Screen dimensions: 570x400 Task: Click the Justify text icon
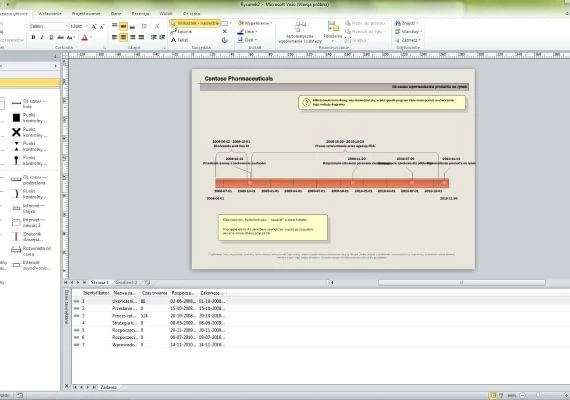(x=141, y=37)
